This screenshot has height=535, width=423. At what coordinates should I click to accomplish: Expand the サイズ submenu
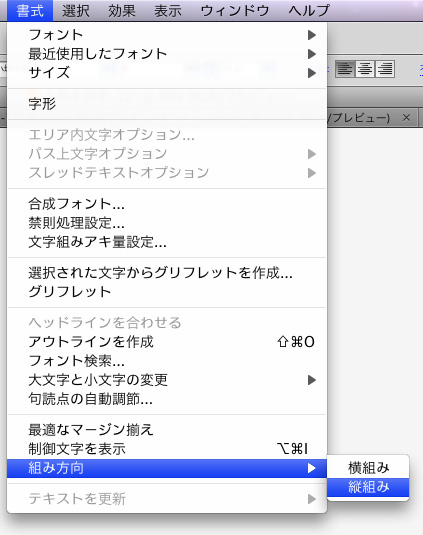point(167,73)
